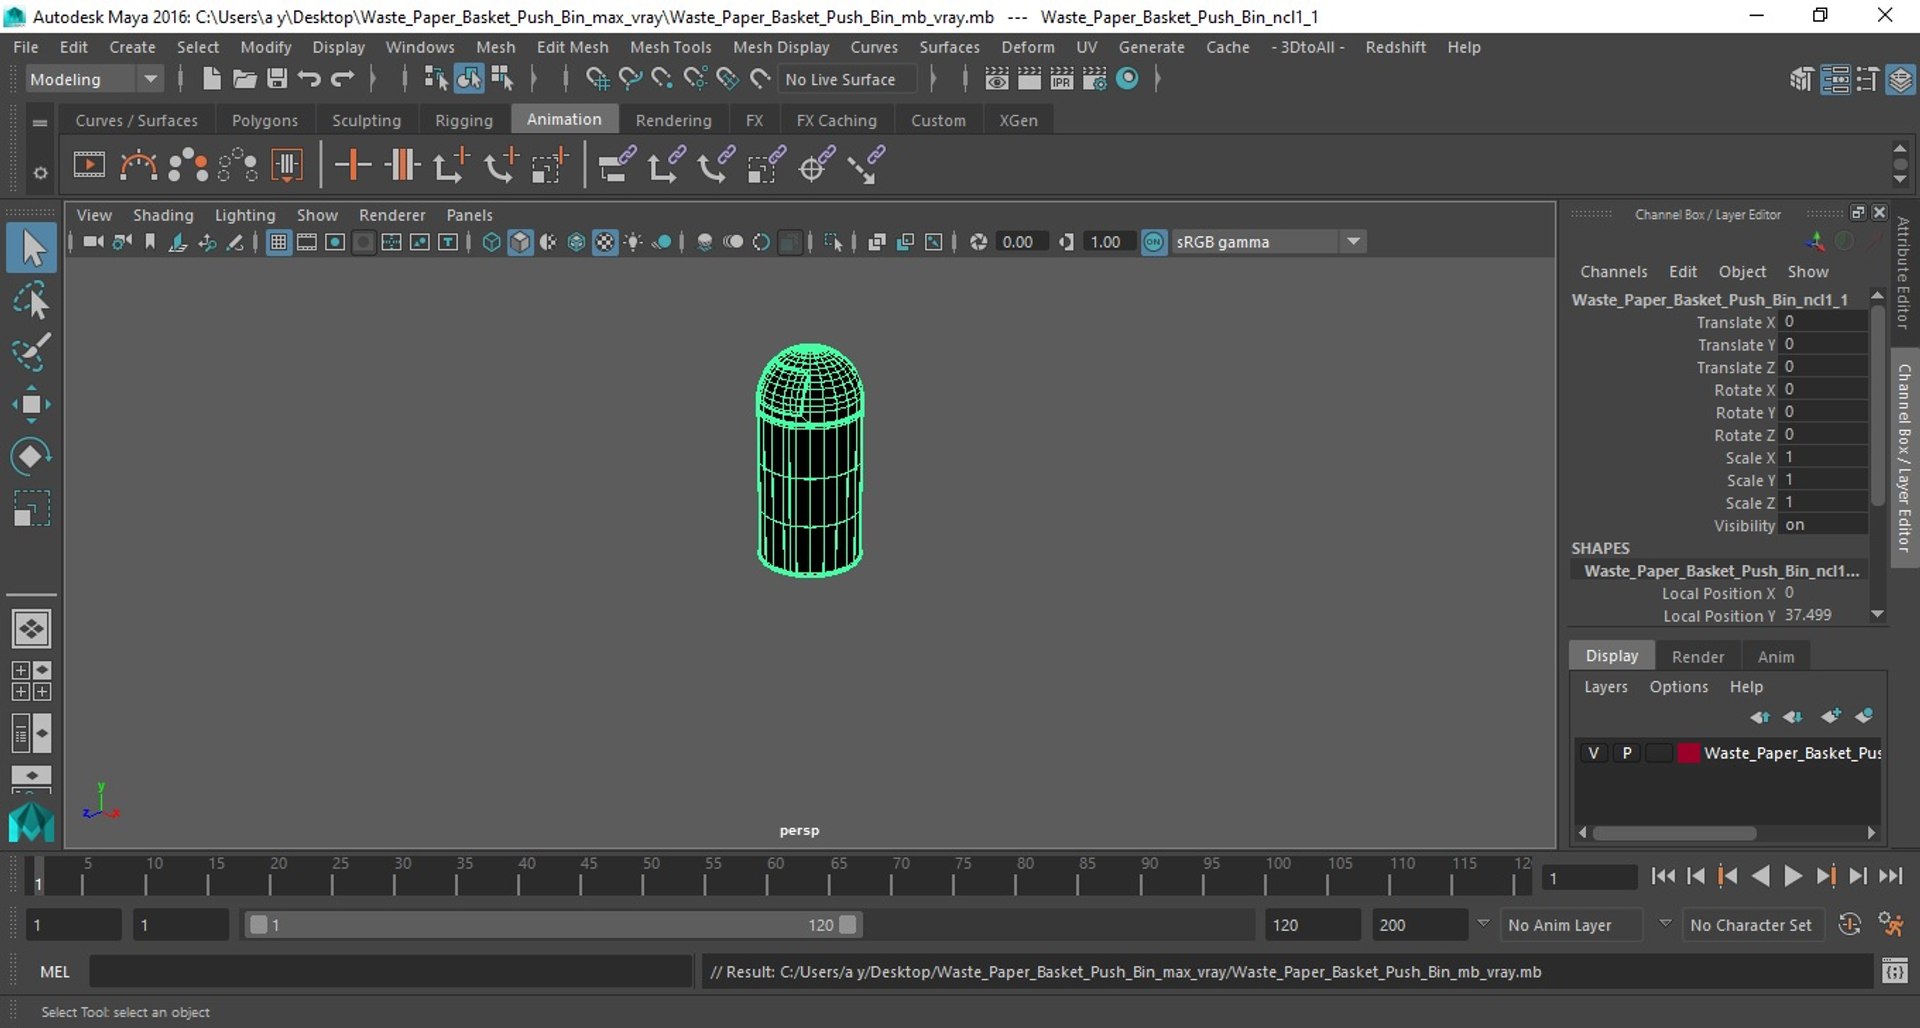Toggle wireframe display in viewport toolbar
The image size is (1920, 1028).
(x=491, y=242)
